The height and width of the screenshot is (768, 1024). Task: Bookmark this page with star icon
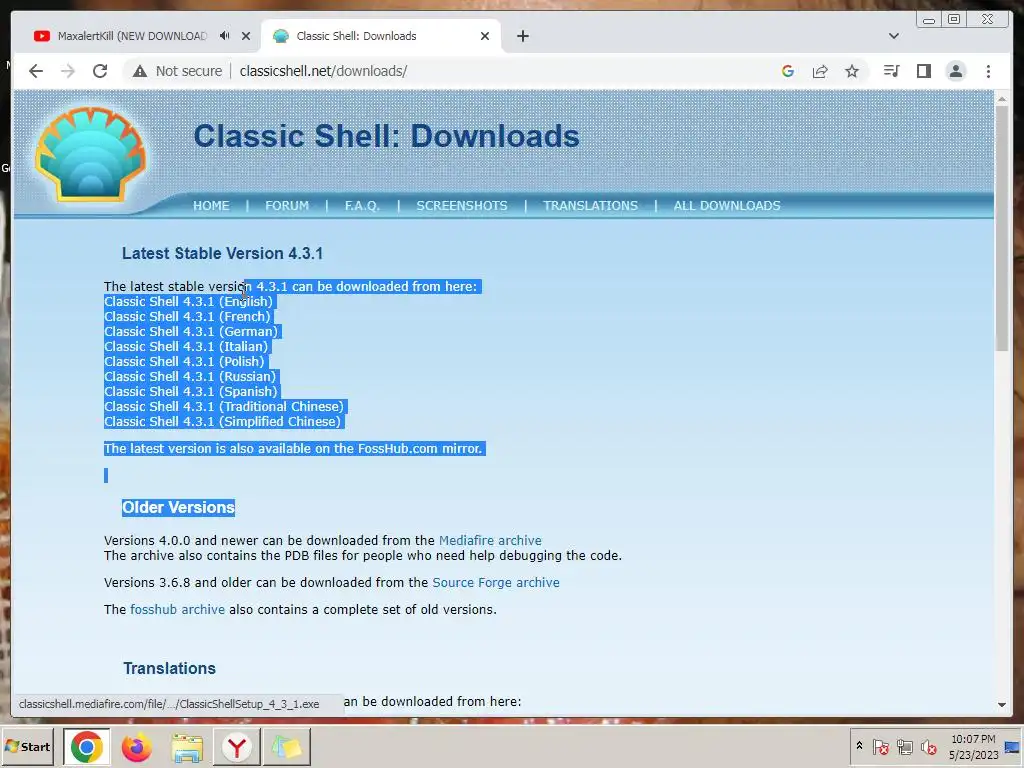coord(852,71)
